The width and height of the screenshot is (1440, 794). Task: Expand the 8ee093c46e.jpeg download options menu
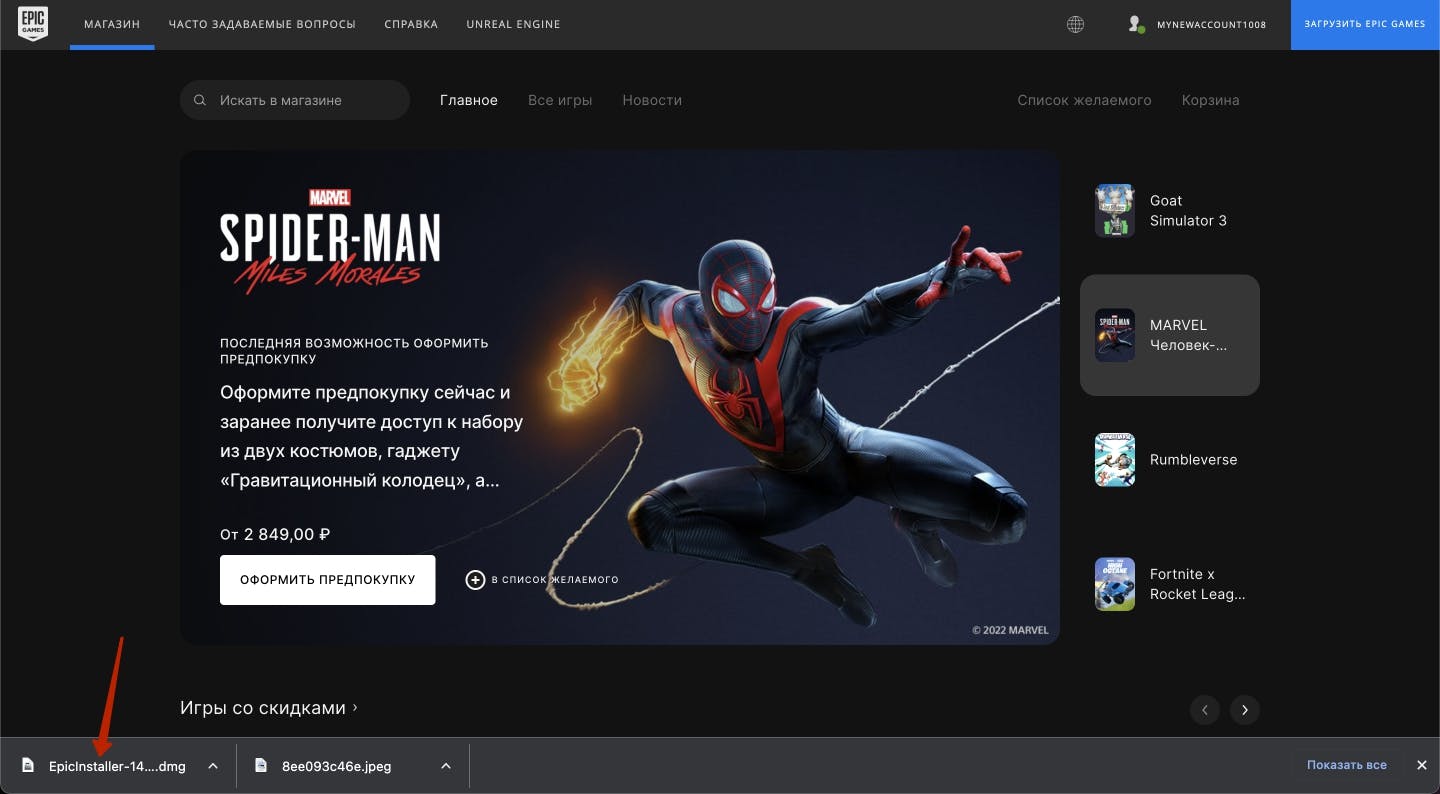coord(446,766)
